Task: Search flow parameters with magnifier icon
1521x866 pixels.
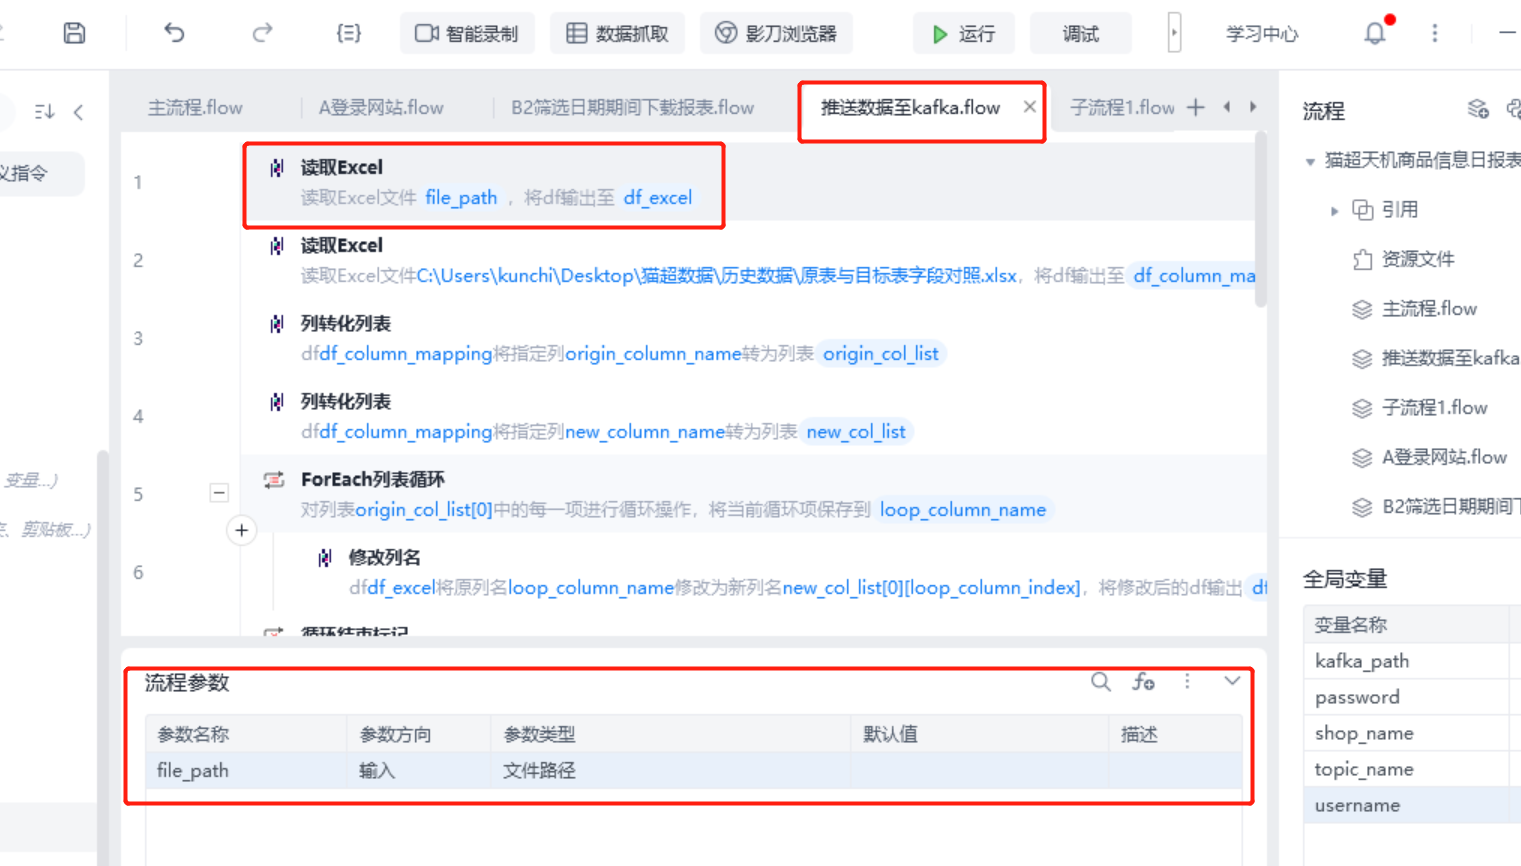Action: click(1101, 682)
